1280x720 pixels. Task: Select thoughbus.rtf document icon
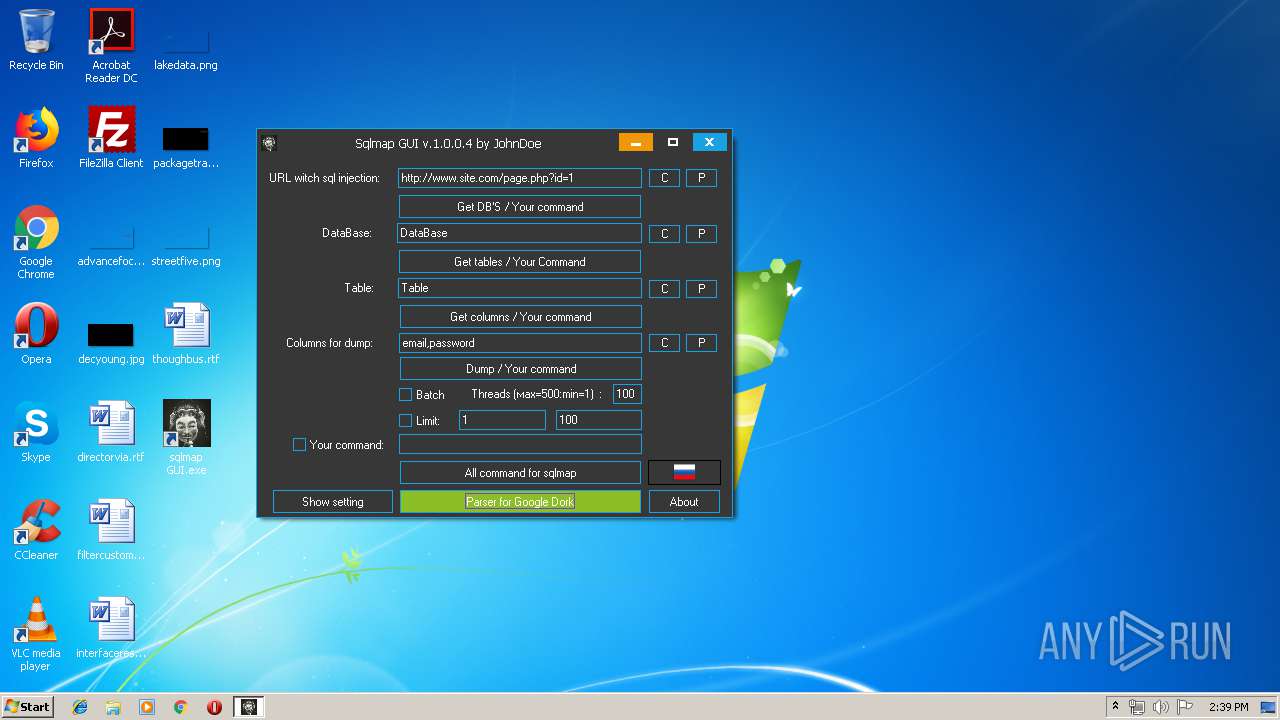tap(186, 334)
